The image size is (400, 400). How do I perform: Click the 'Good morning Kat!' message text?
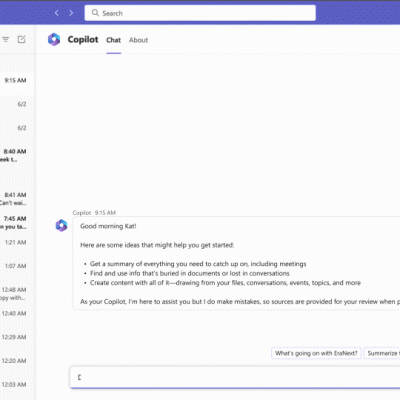[x=108, y=226]
